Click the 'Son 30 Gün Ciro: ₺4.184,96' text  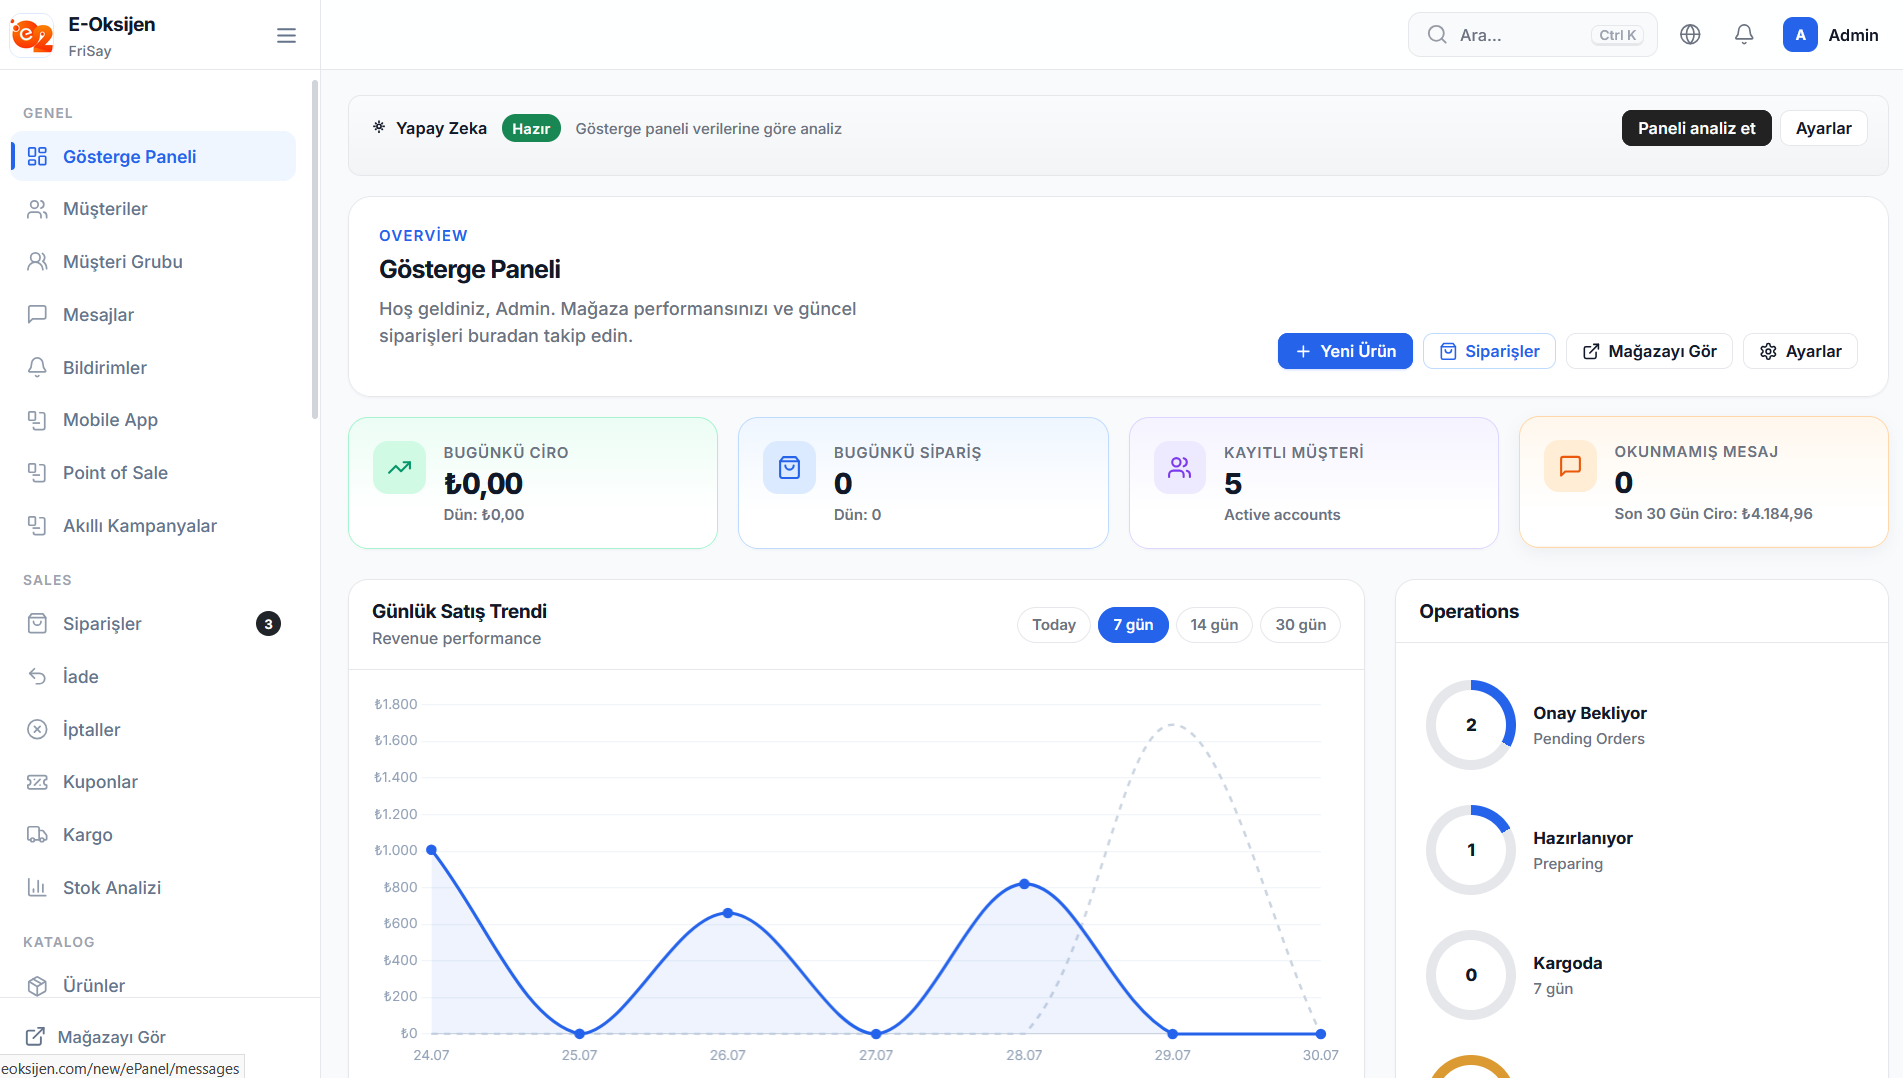tap(1713, 514)
